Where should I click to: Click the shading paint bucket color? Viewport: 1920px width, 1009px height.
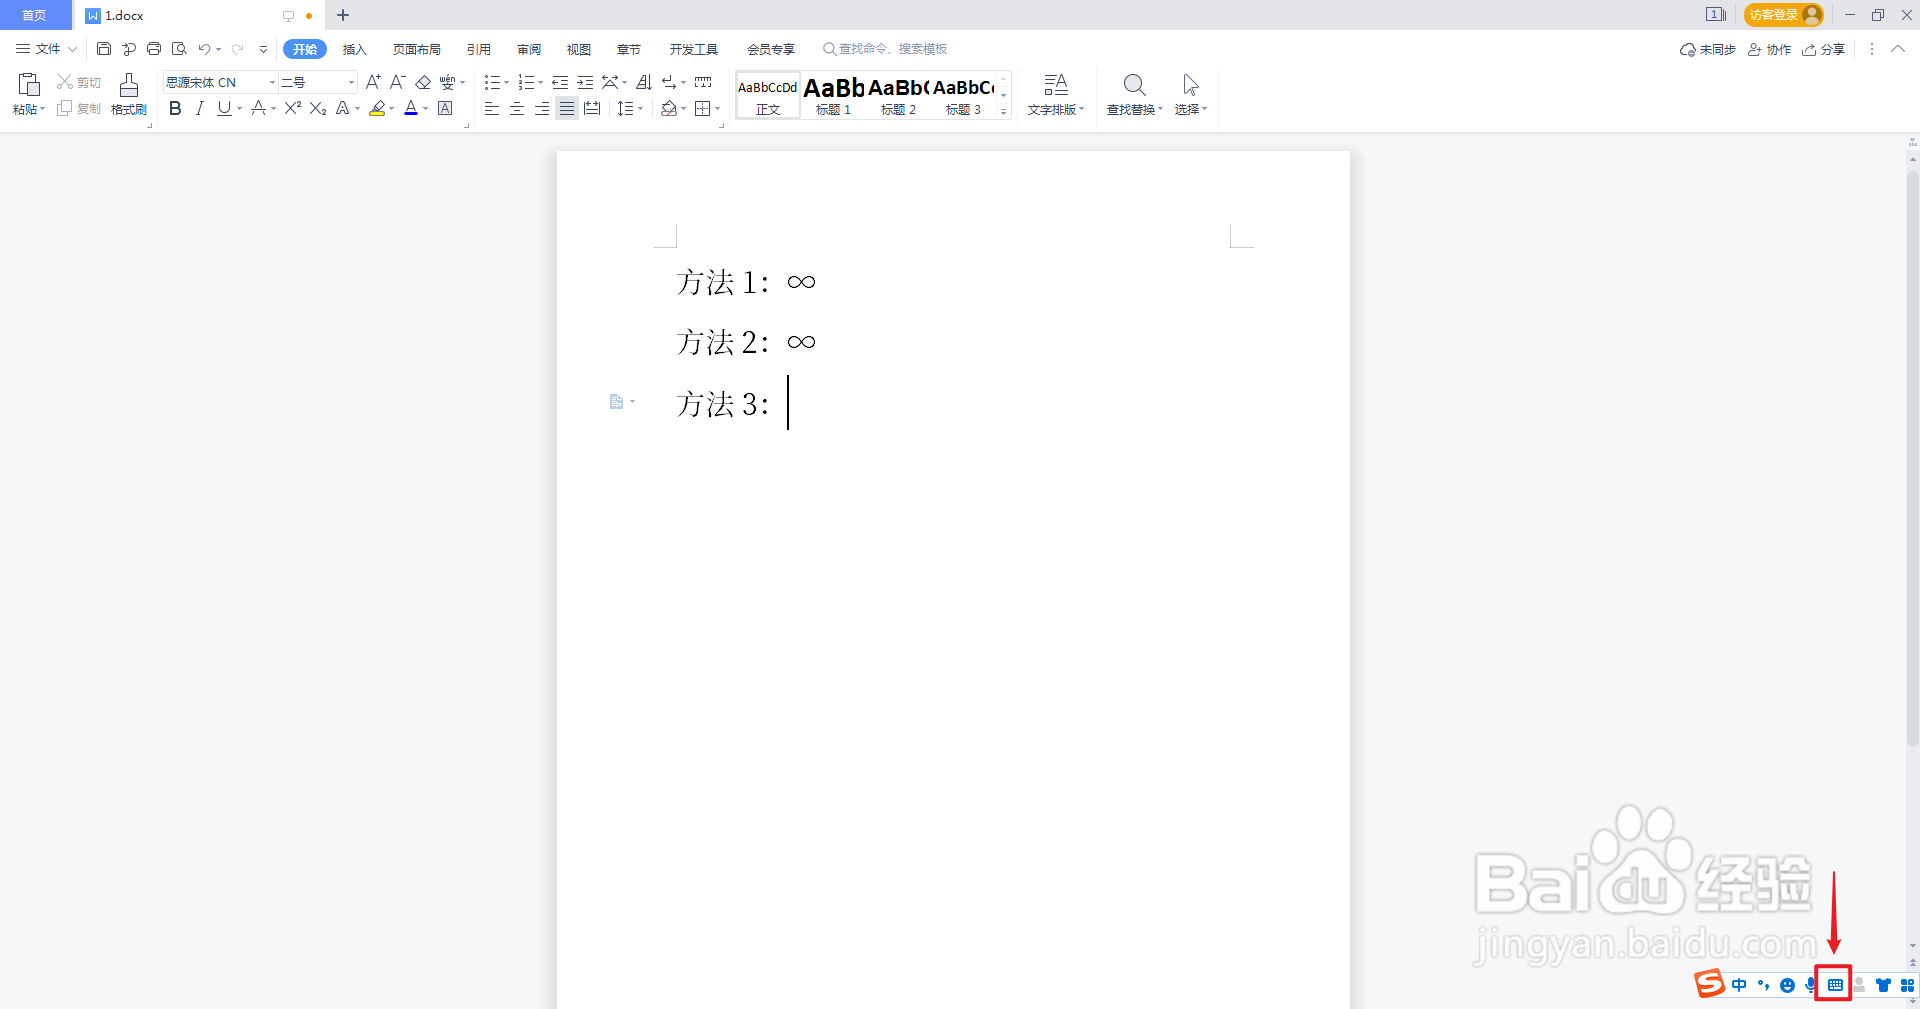click(669, 108)
